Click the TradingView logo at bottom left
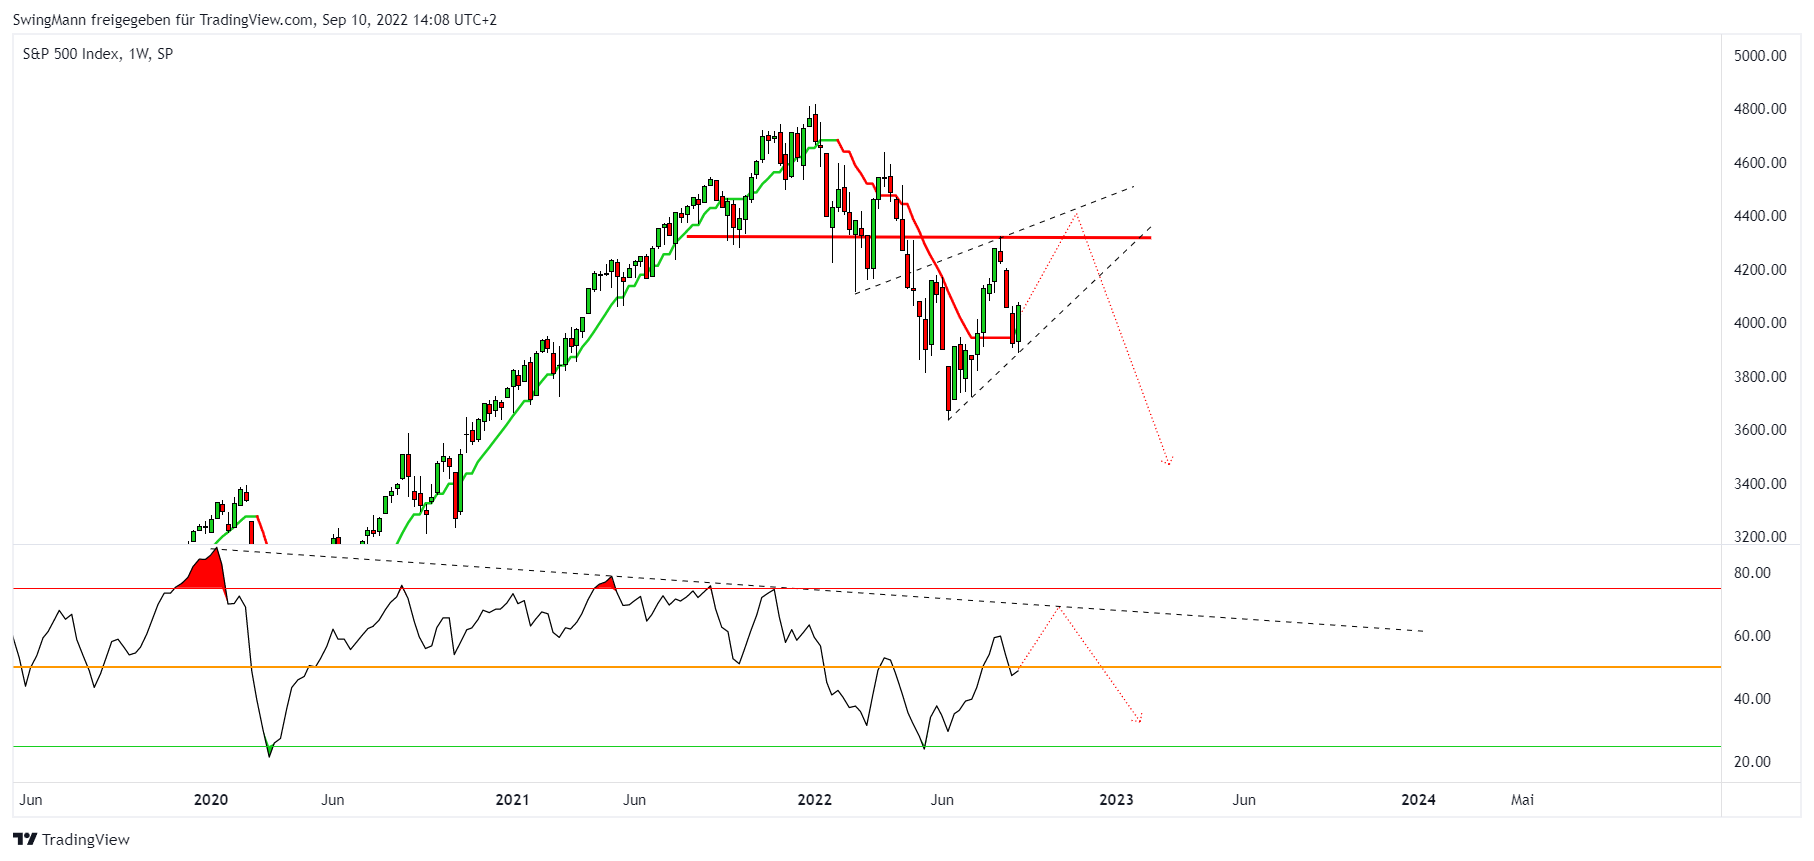Image resolution: width=1814 pixels, height=861 pixels. click(71, 839)
